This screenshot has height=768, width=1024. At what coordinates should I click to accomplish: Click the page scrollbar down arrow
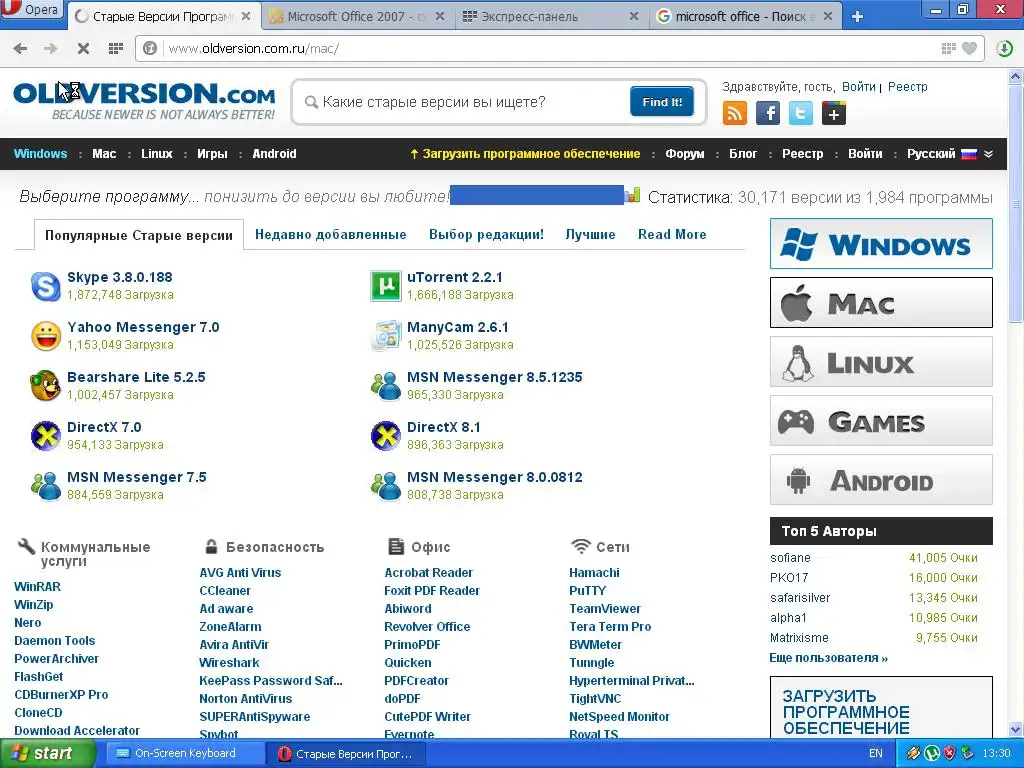coord(1016,729)
